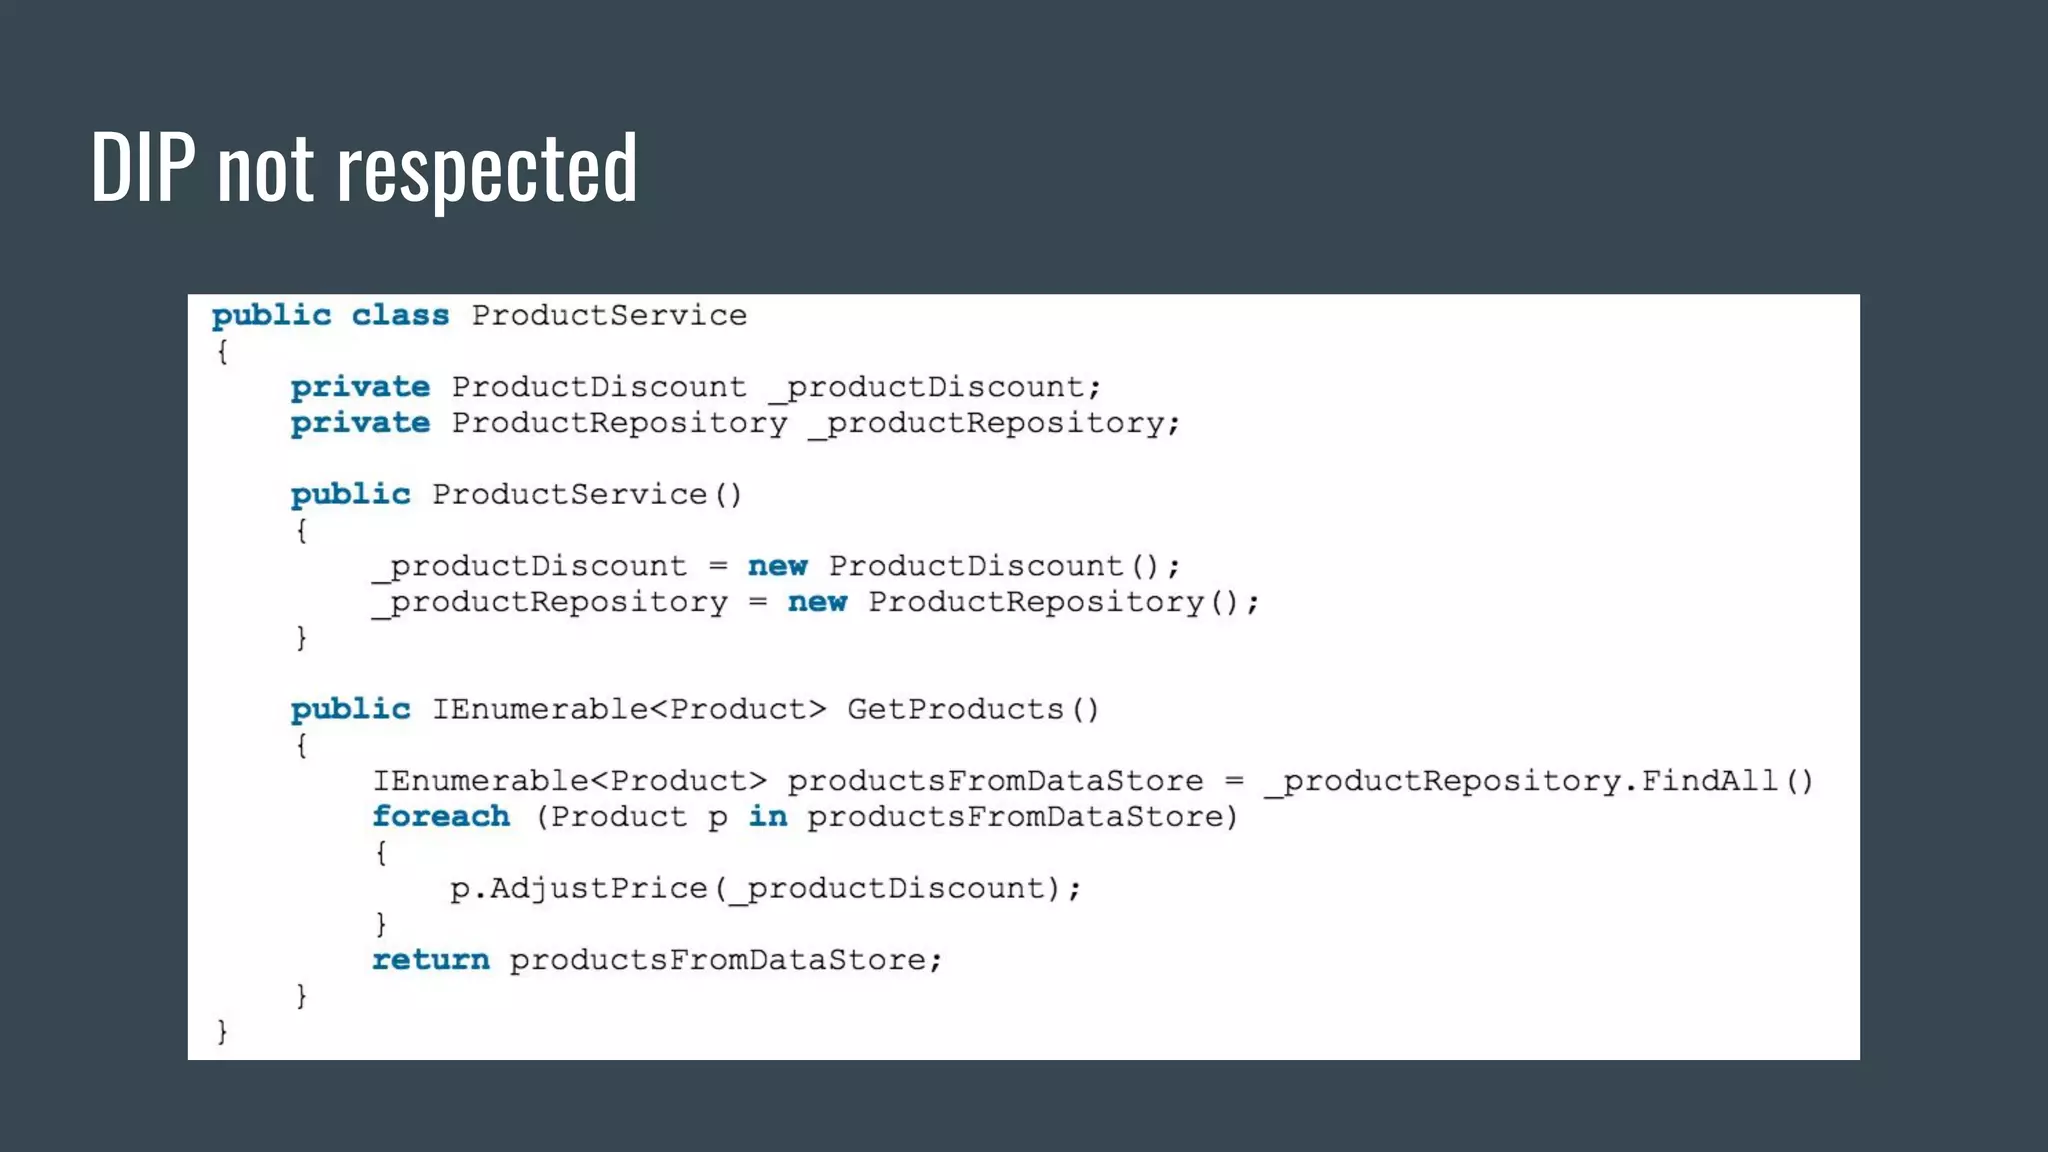This screenshot has width=2048, height=1152.
Task: Select the private ProductDiscount field declaration
Action: tap(695, 387)
